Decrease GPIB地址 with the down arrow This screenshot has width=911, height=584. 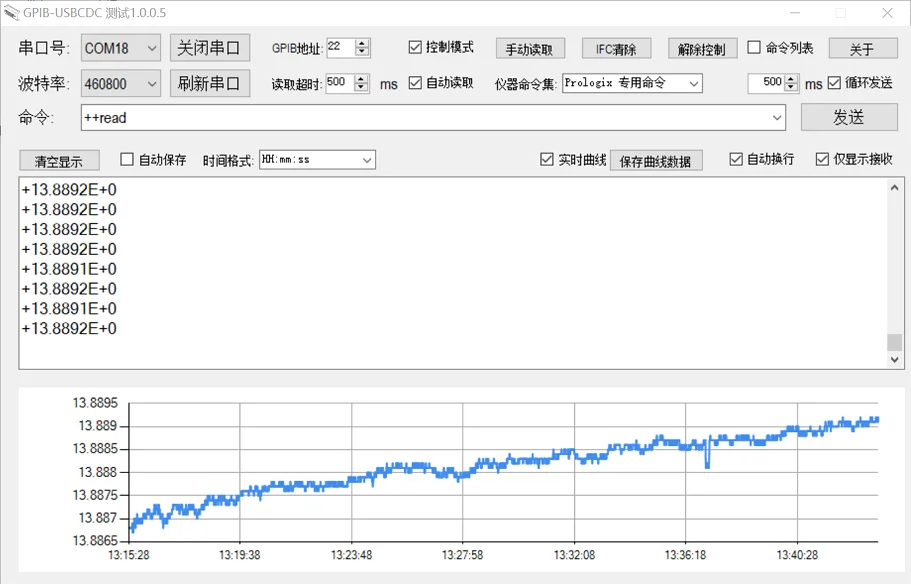tap(363, 52)
